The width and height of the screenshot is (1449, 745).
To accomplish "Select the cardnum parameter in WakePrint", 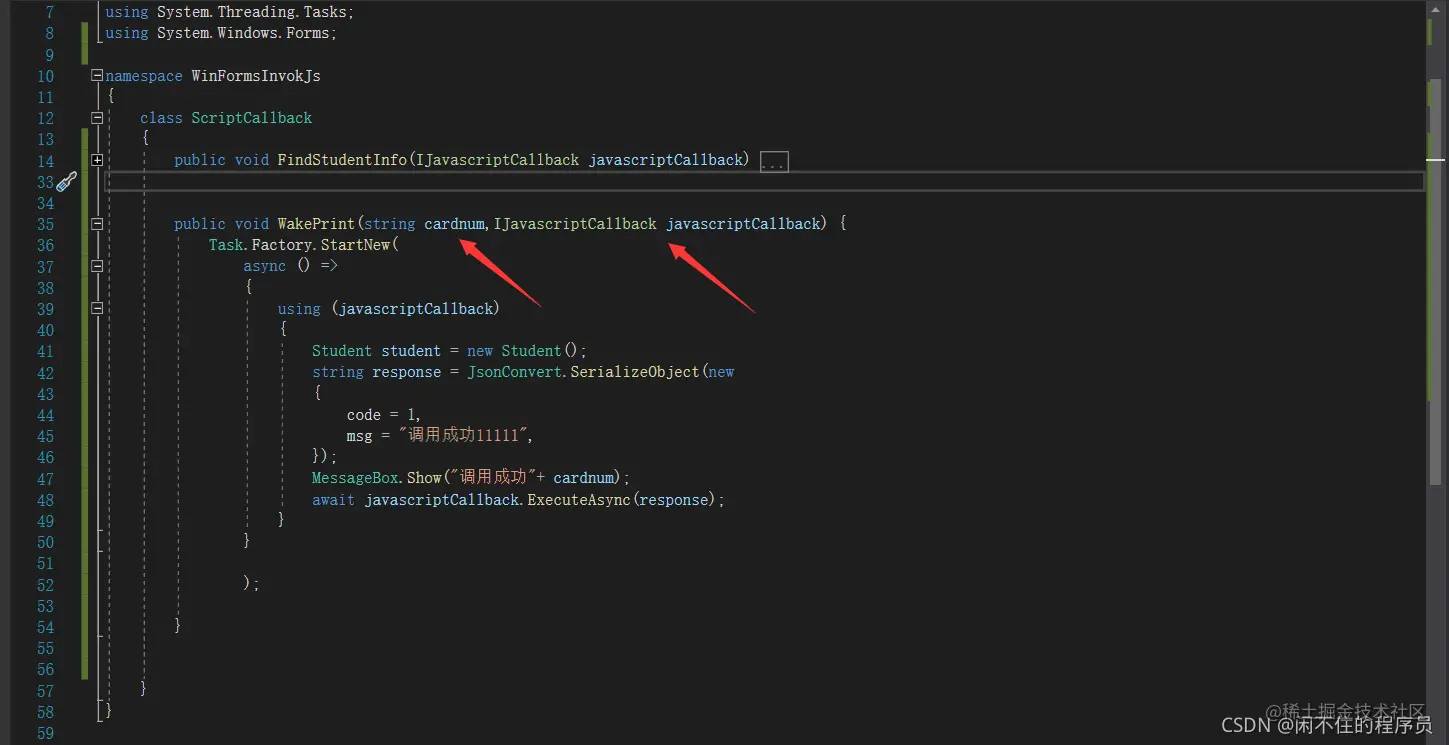I will point(454,224).
